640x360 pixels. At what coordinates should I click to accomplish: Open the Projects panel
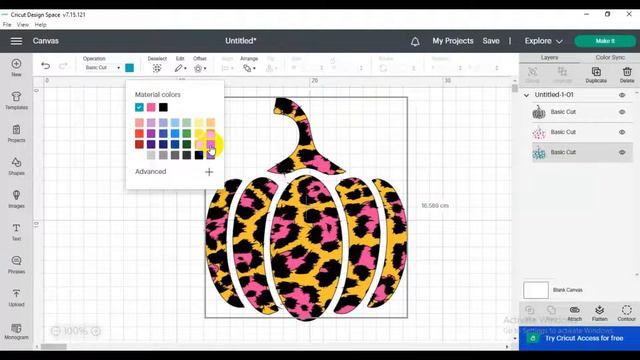pos(16,133)
